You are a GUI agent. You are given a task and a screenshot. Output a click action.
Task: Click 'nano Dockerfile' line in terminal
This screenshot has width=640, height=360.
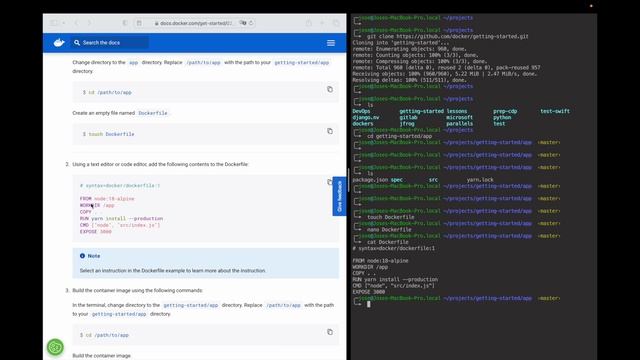click(x=389, y=230)
